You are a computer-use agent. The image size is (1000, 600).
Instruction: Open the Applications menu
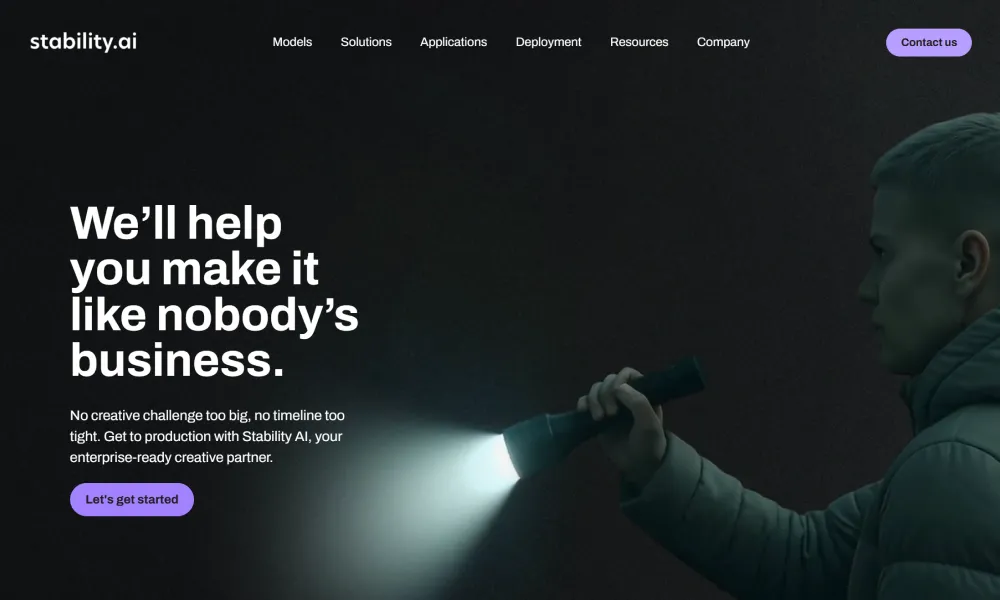[x=453, y=42]
